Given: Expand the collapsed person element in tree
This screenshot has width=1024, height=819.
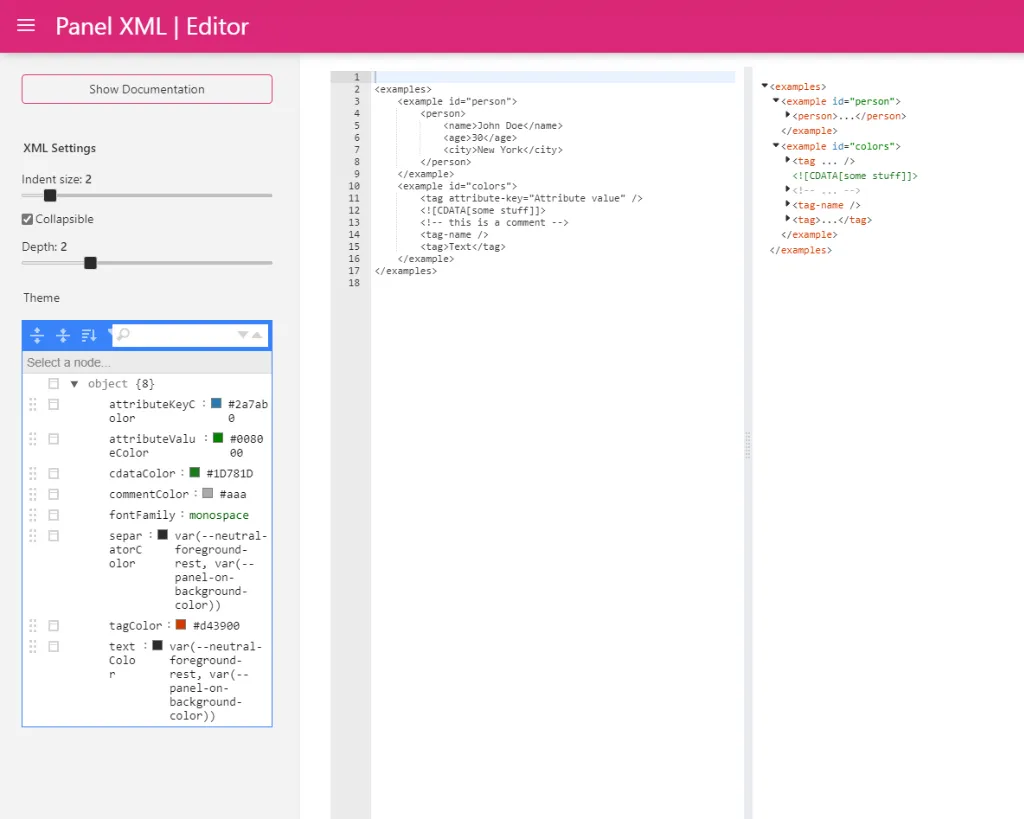Looking at the screenshot, I should pos(788,116).
